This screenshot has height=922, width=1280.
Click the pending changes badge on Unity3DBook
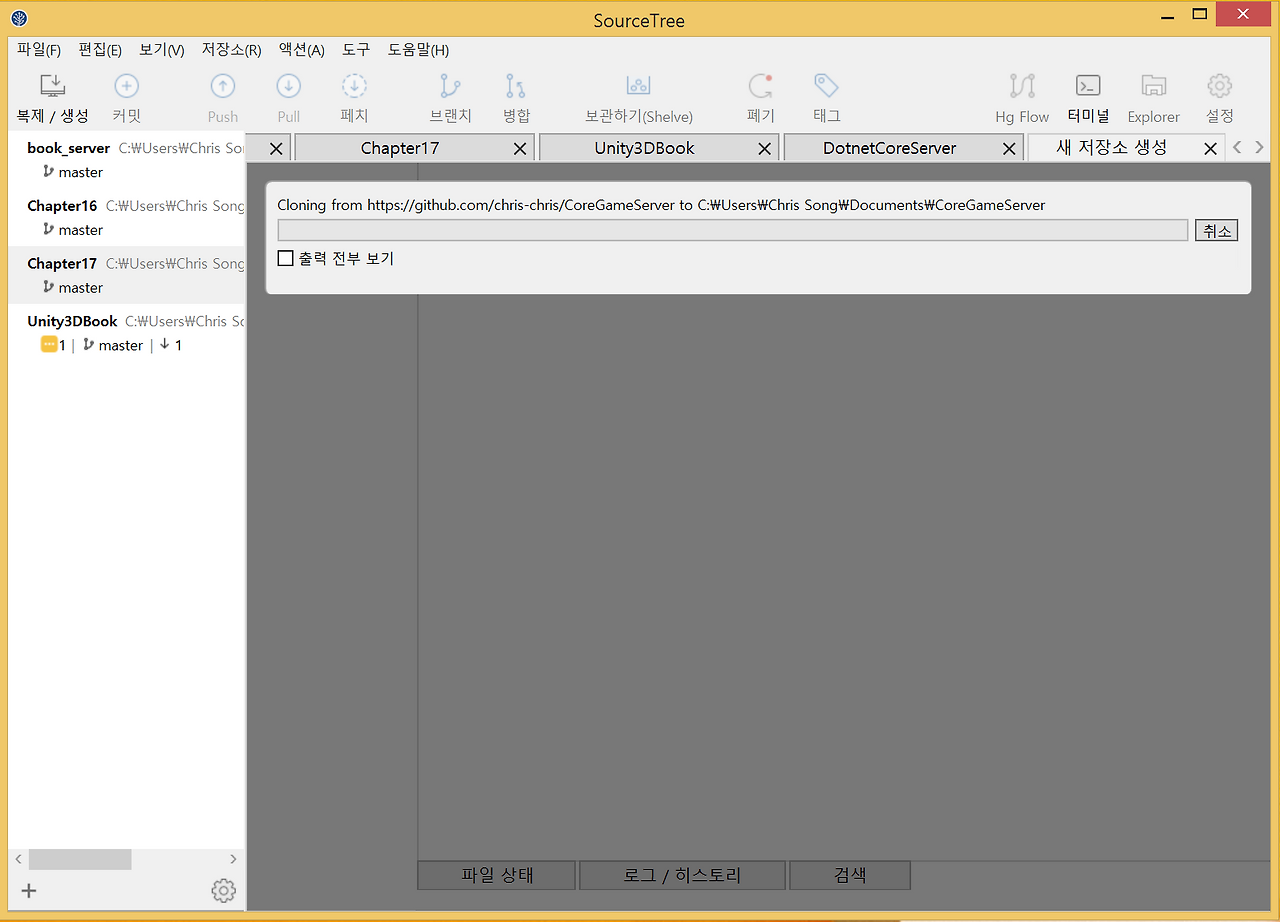(49, 345)
